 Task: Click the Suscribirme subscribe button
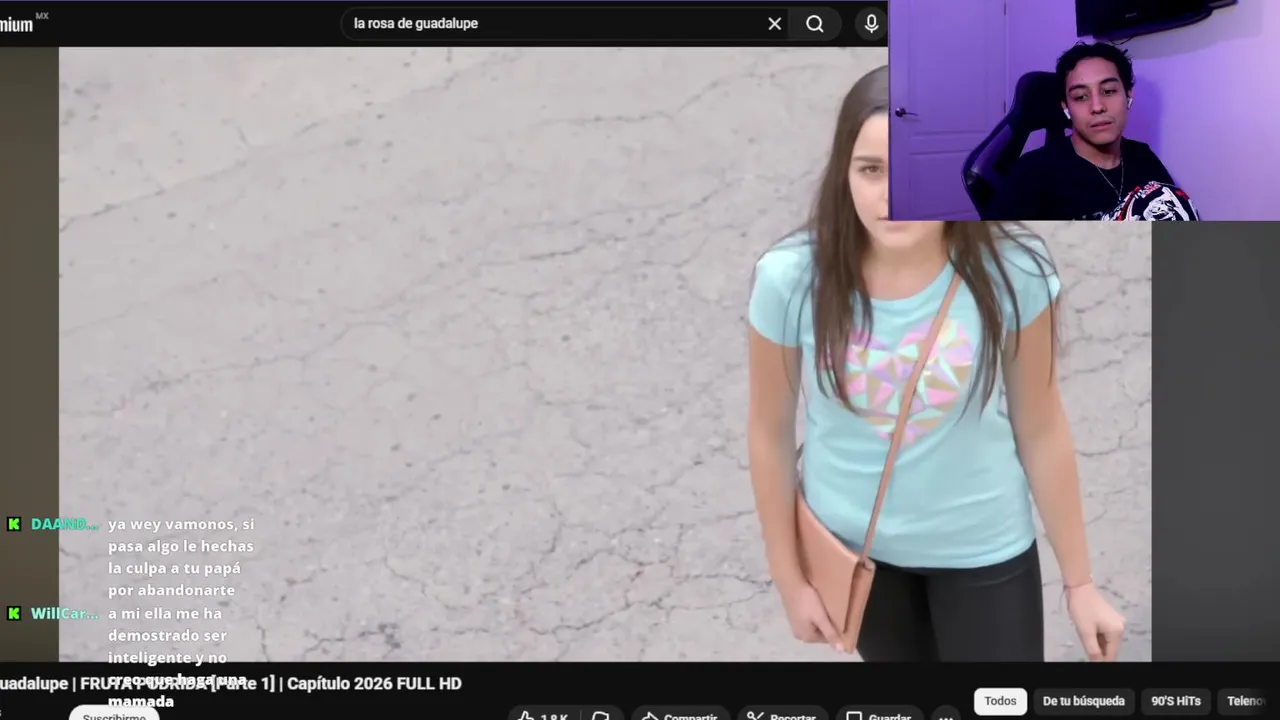tap(114, 714)
